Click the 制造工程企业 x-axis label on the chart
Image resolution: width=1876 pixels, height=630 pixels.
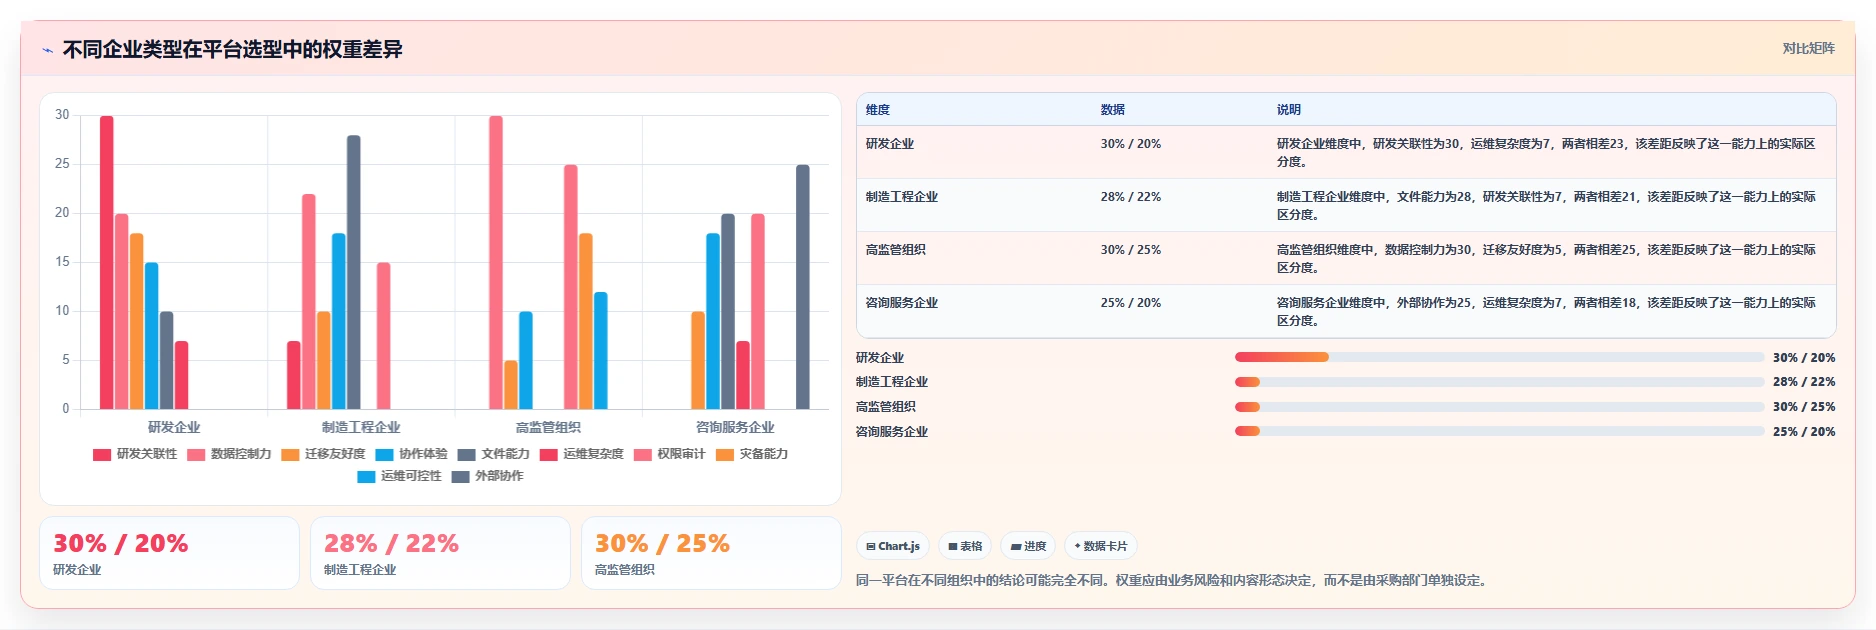(x=361, y=427)
